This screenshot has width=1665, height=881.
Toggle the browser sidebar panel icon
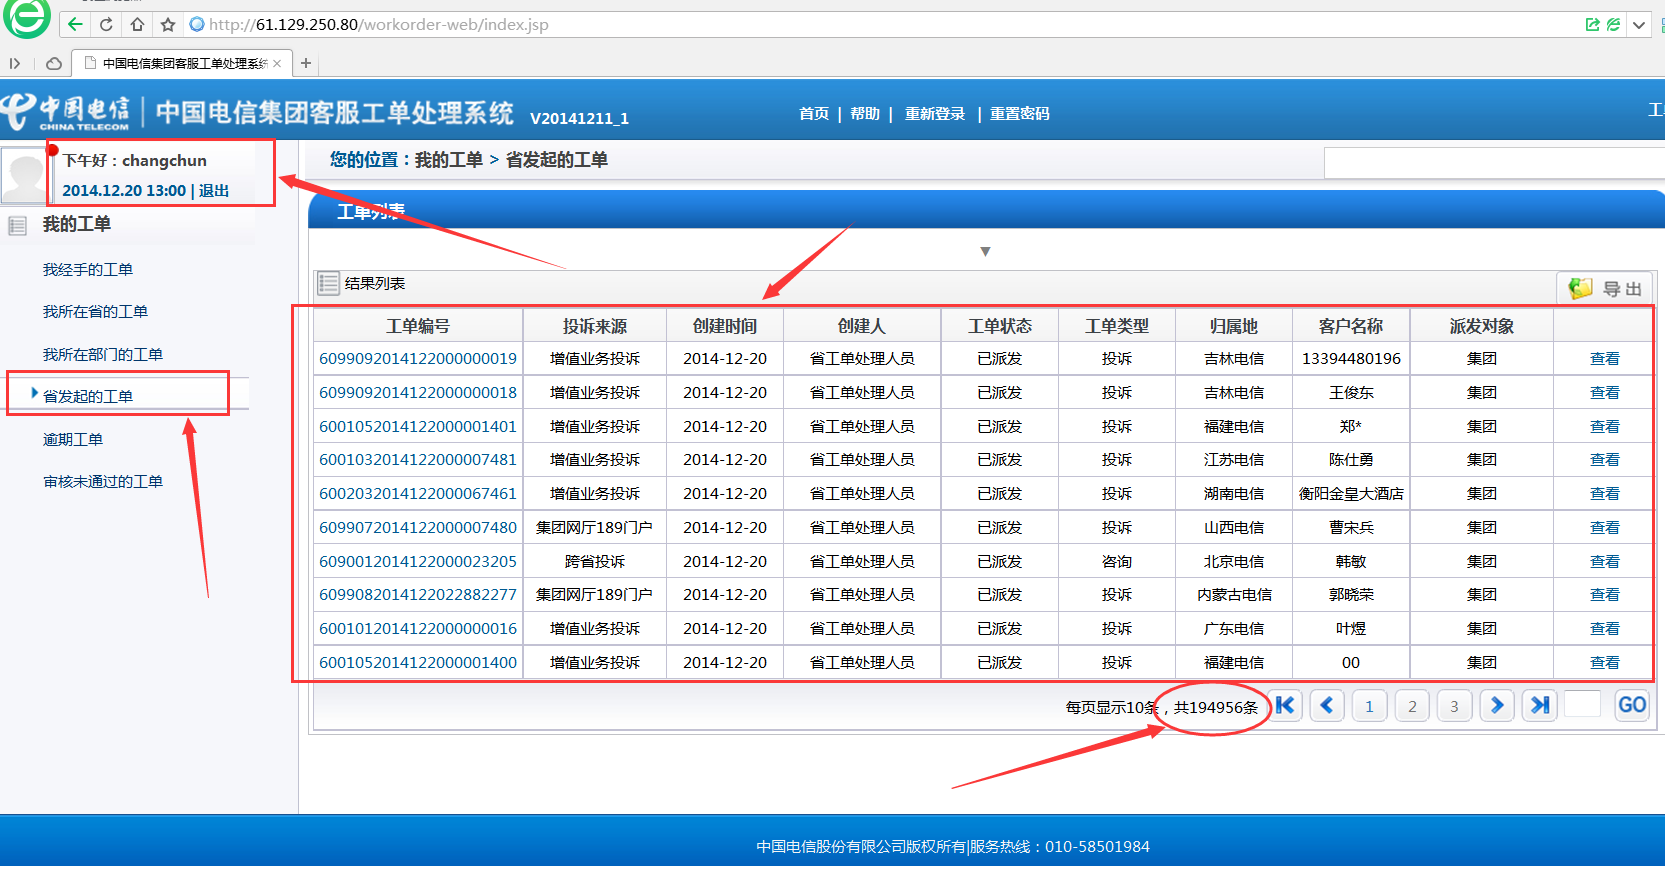[15, 63]
